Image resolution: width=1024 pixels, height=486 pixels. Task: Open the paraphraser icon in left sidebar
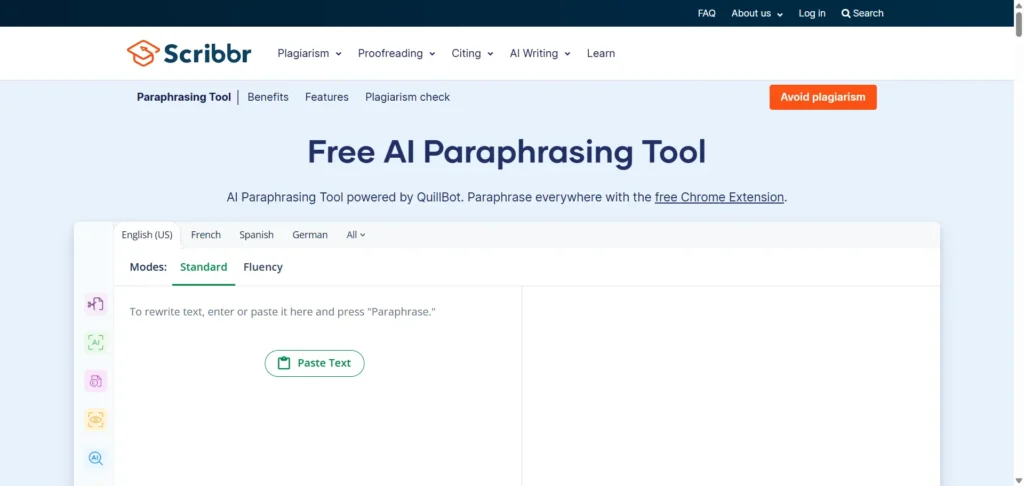(96, 304)
